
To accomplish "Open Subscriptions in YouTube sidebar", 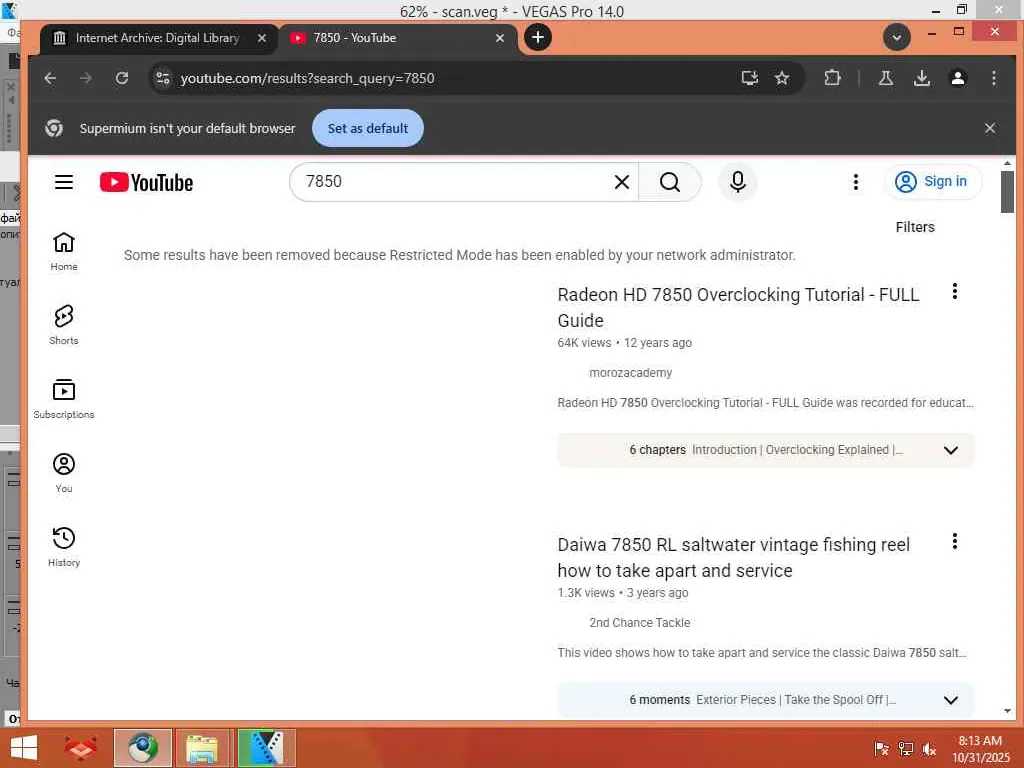I will pyautogui.click(x=63, y=399).
